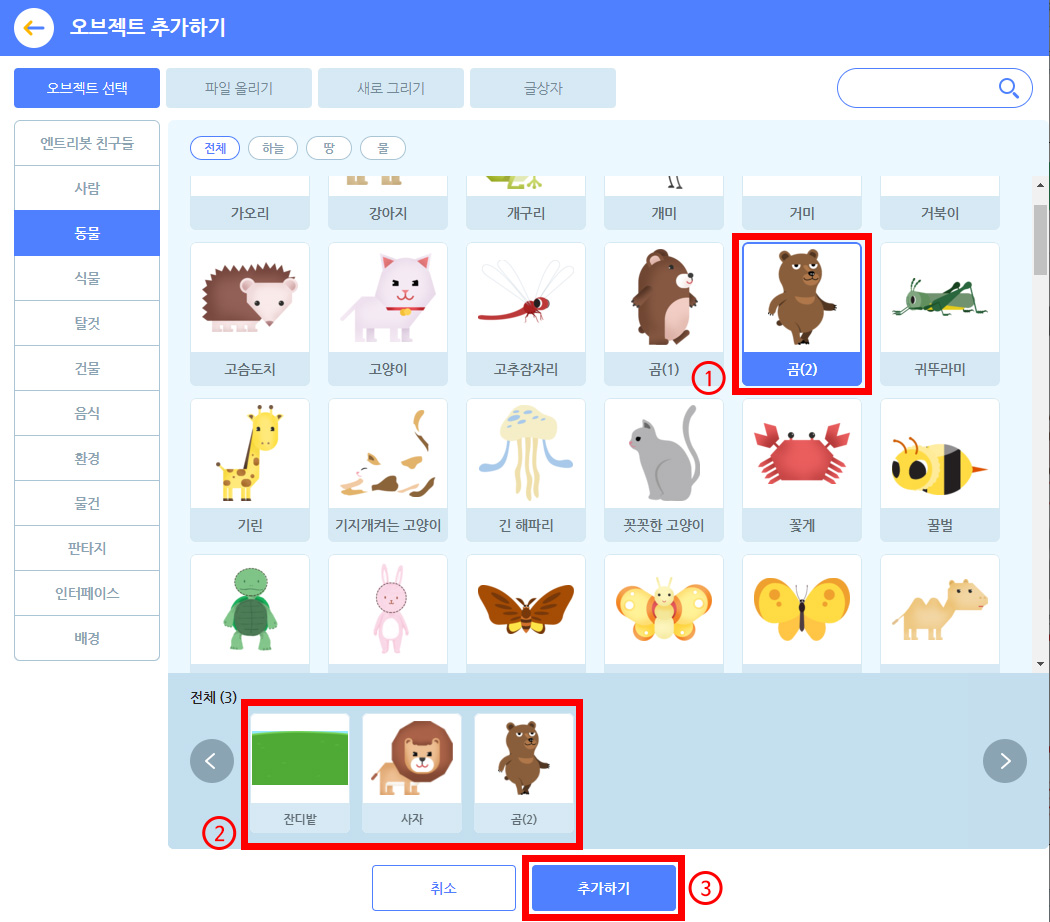This screenshot has height=922, width=1050.
Task: Go back with the arrow button
Action: click(x=33, y=27)
